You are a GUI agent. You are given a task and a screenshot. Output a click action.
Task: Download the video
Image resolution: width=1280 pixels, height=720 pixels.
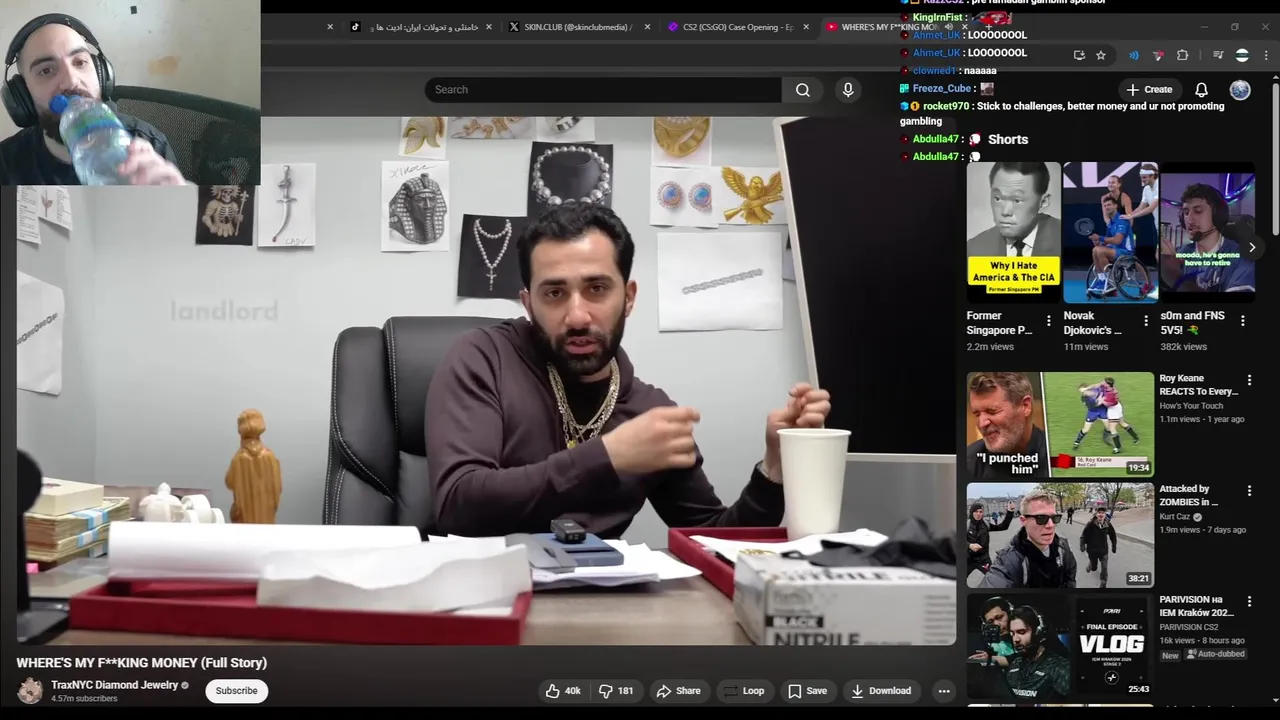click(x=881, y=691)
